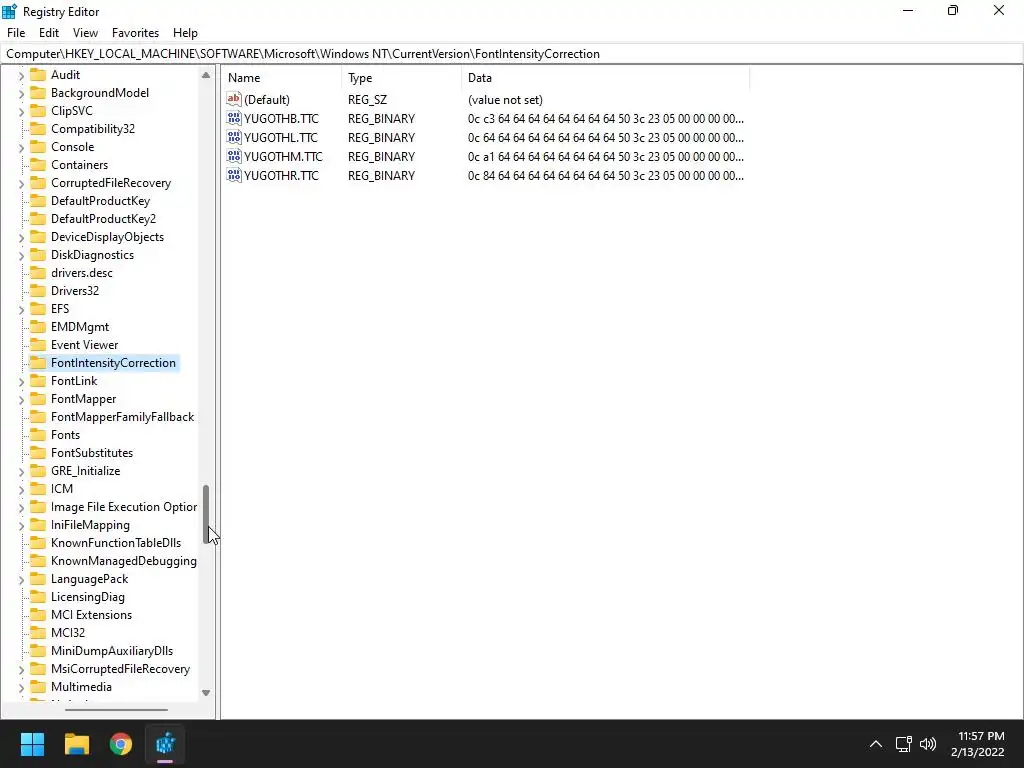
Task: Expand the Image File Execution Options key
Action: pyautogui.click(x=21, y=507)
